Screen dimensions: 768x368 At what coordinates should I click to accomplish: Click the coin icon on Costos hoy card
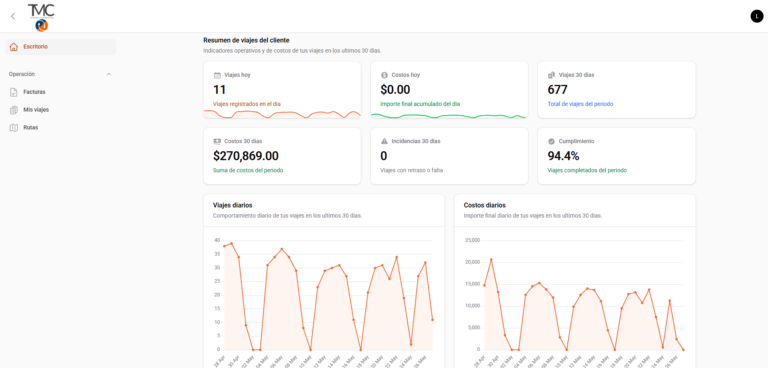(384, 75)
